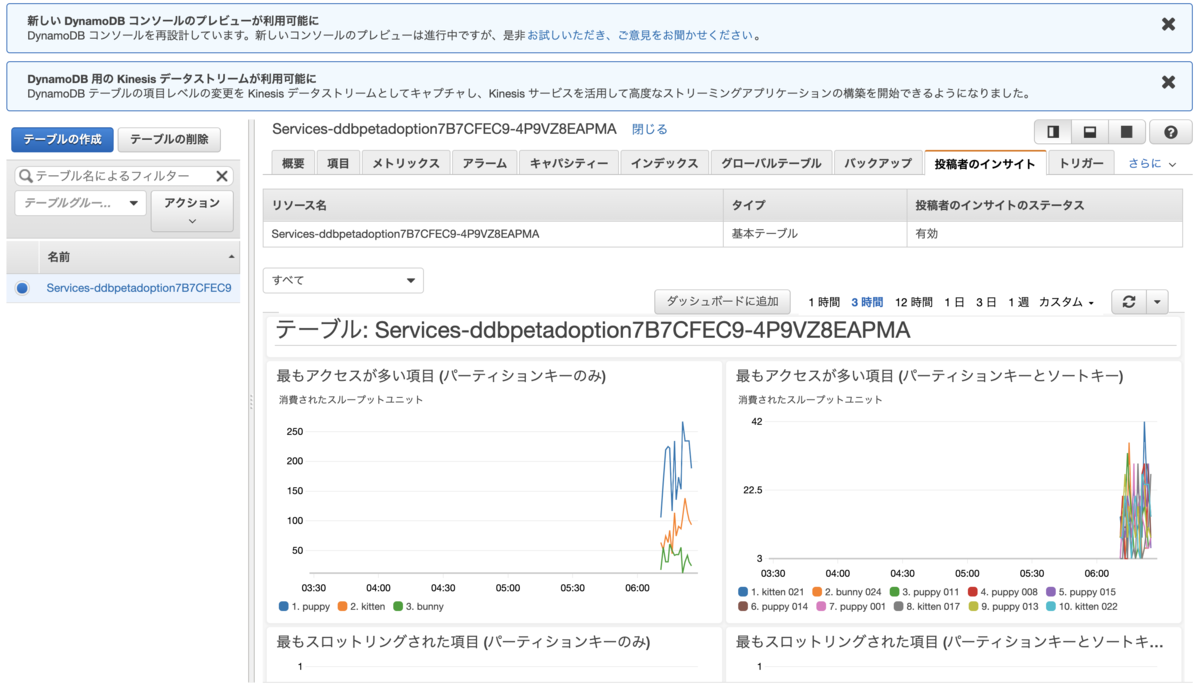Expand the さらに more tabs menu
The height and width of the screenshot is (690, 1200).
click(x=1153, y=163)
